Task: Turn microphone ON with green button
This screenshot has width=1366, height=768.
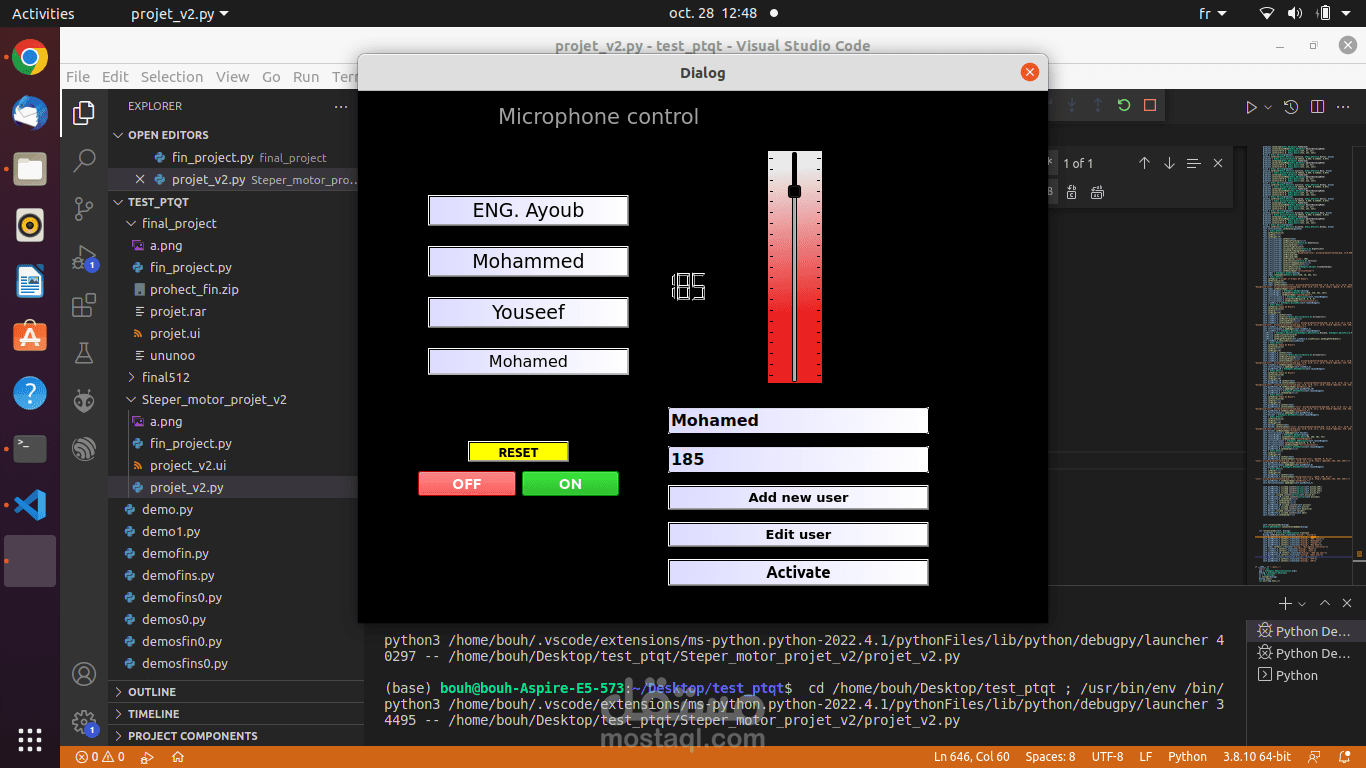Action: pyautogui.click(x=570, y=484)
